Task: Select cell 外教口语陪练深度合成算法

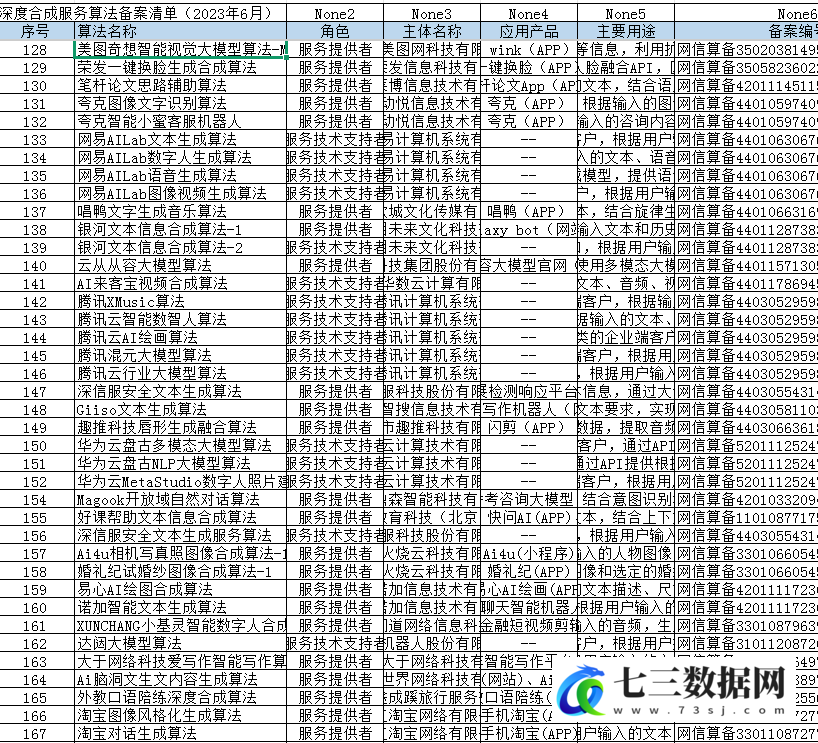Action: [x=181, y=698]
